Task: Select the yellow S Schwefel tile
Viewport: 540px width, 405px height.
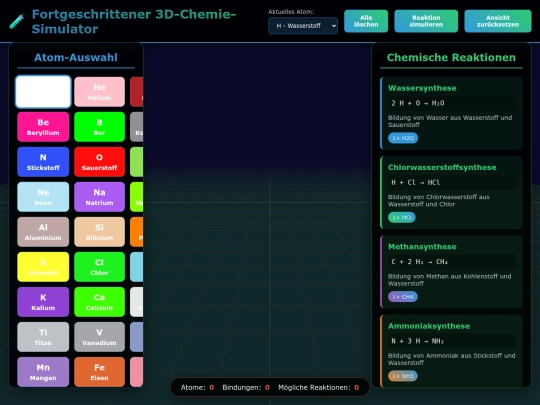Action: 43,267
